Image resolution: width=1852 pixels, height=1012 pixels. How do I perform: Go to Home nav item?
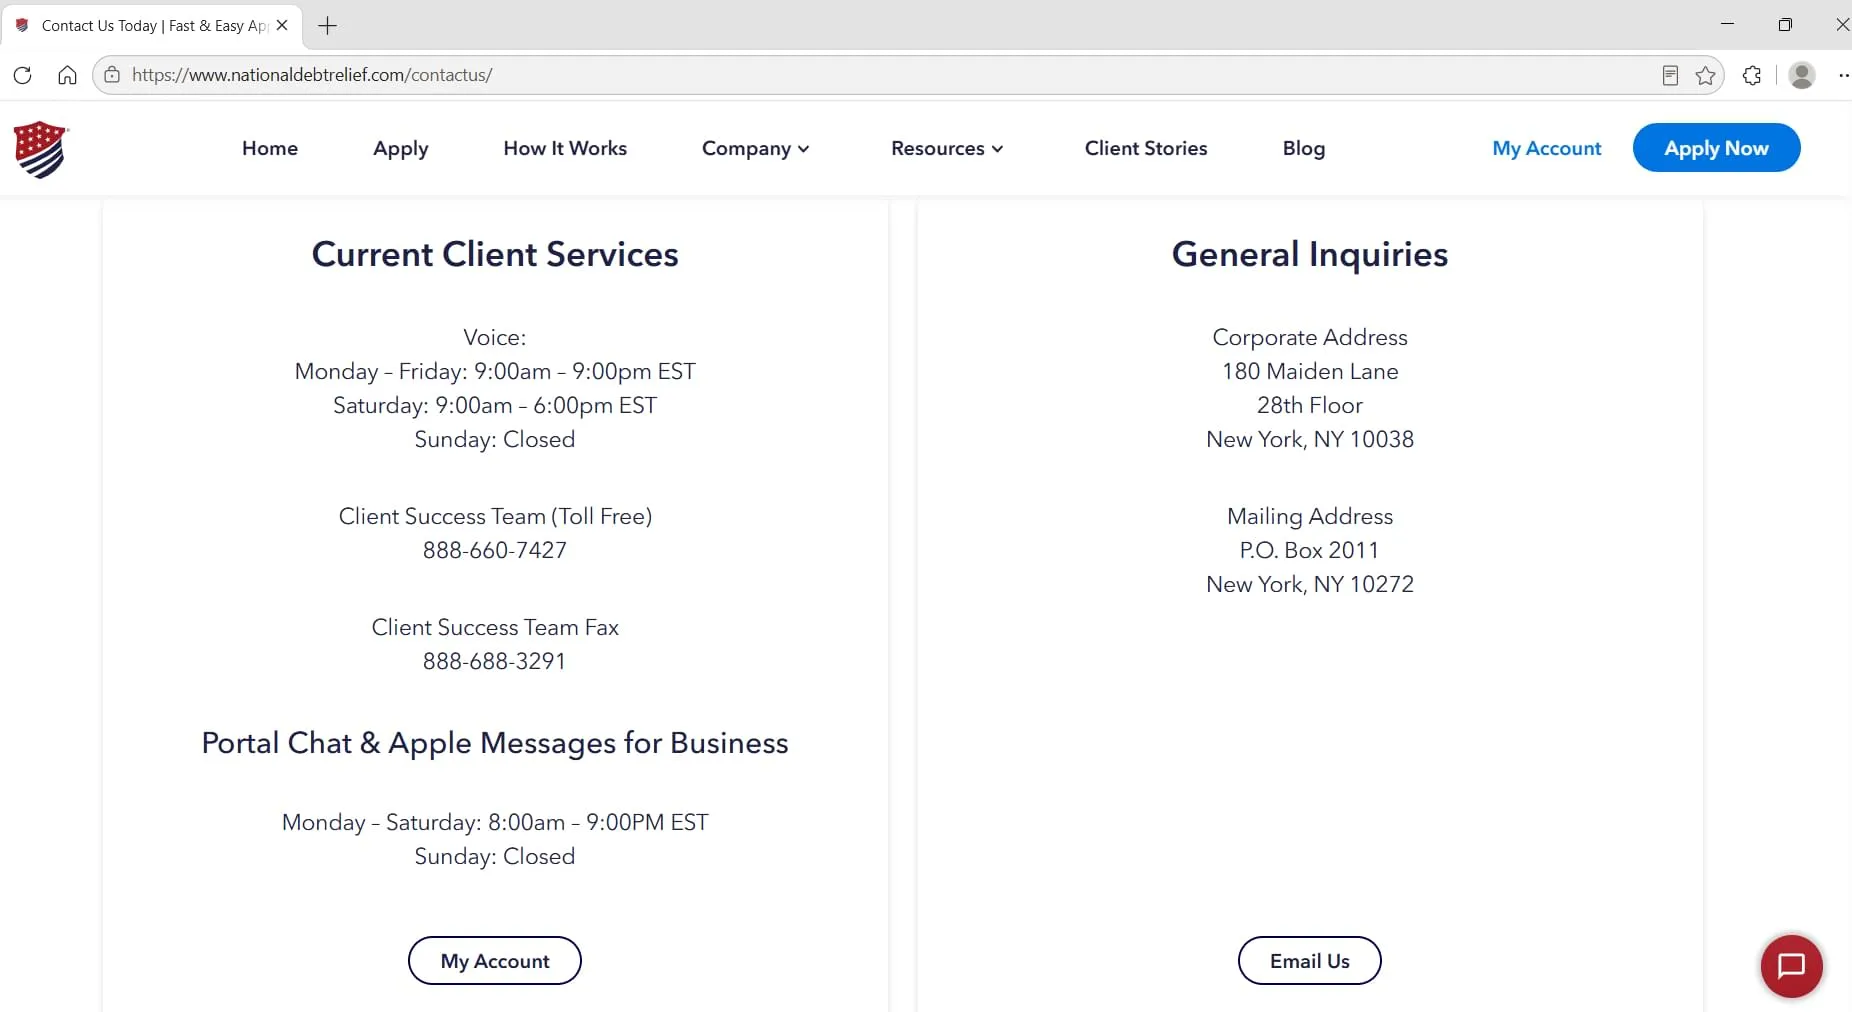tap(270, 148)
